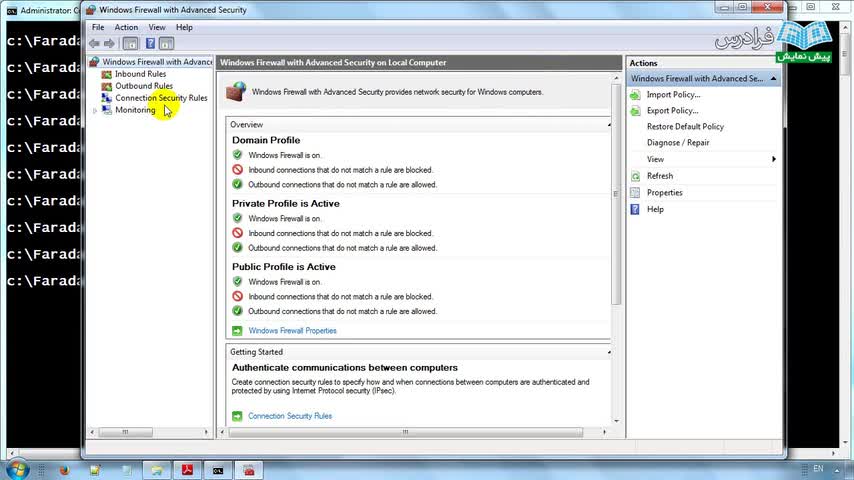The image size is (854, 480).
Task: Show hidden system tray icons
Action: tap(837, 470)
